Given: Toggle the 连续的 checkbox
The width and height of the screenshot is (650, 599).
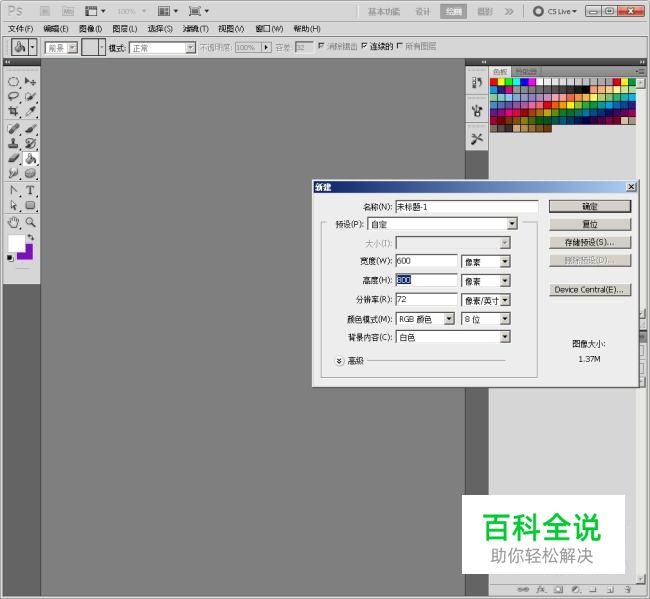Looking at the screenshot, I should [x=362, y=47].
